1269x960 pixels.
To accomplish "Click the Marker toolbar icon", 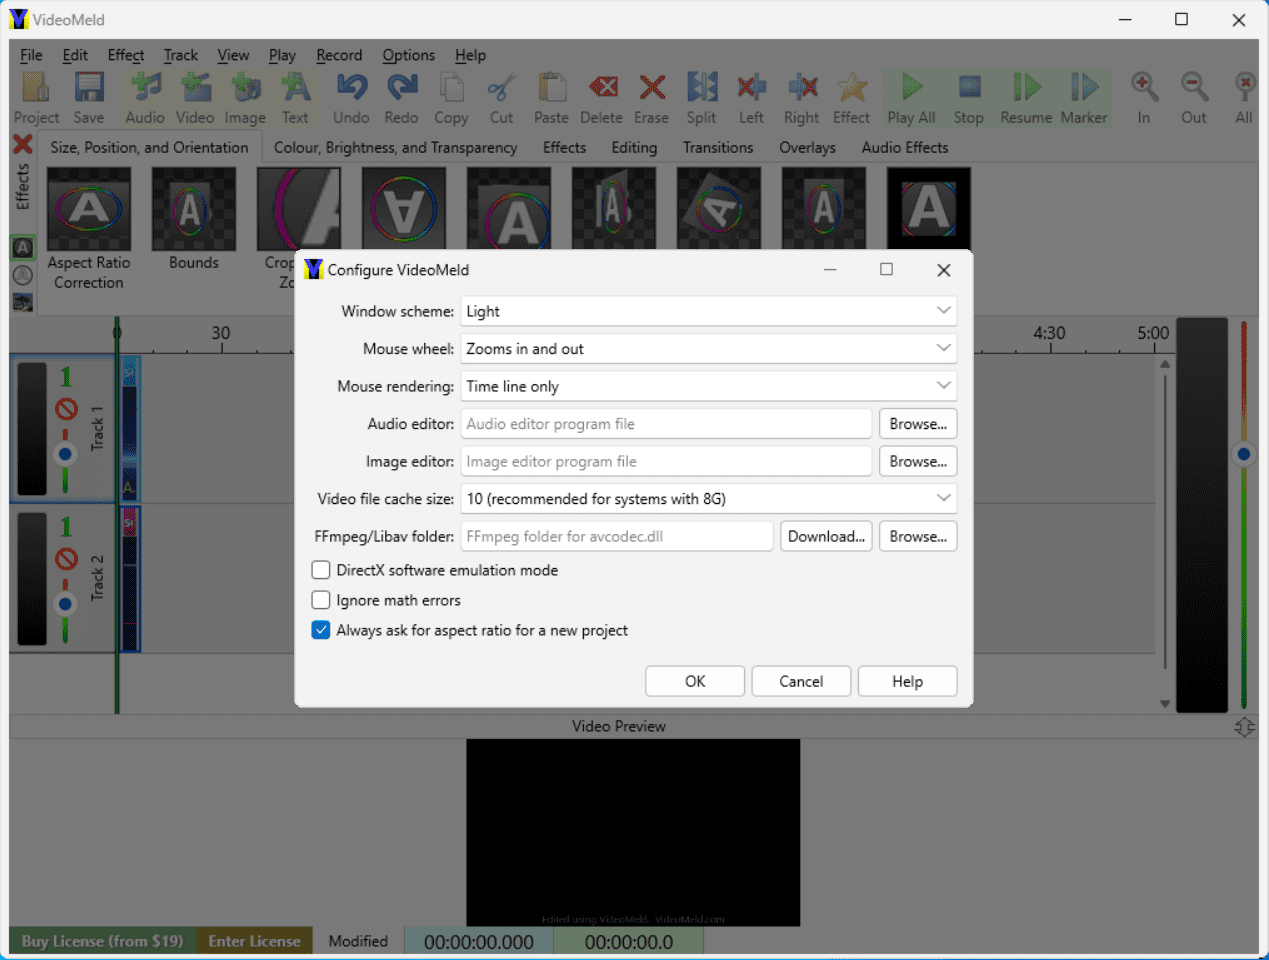I will click(x=1084, y=98).
